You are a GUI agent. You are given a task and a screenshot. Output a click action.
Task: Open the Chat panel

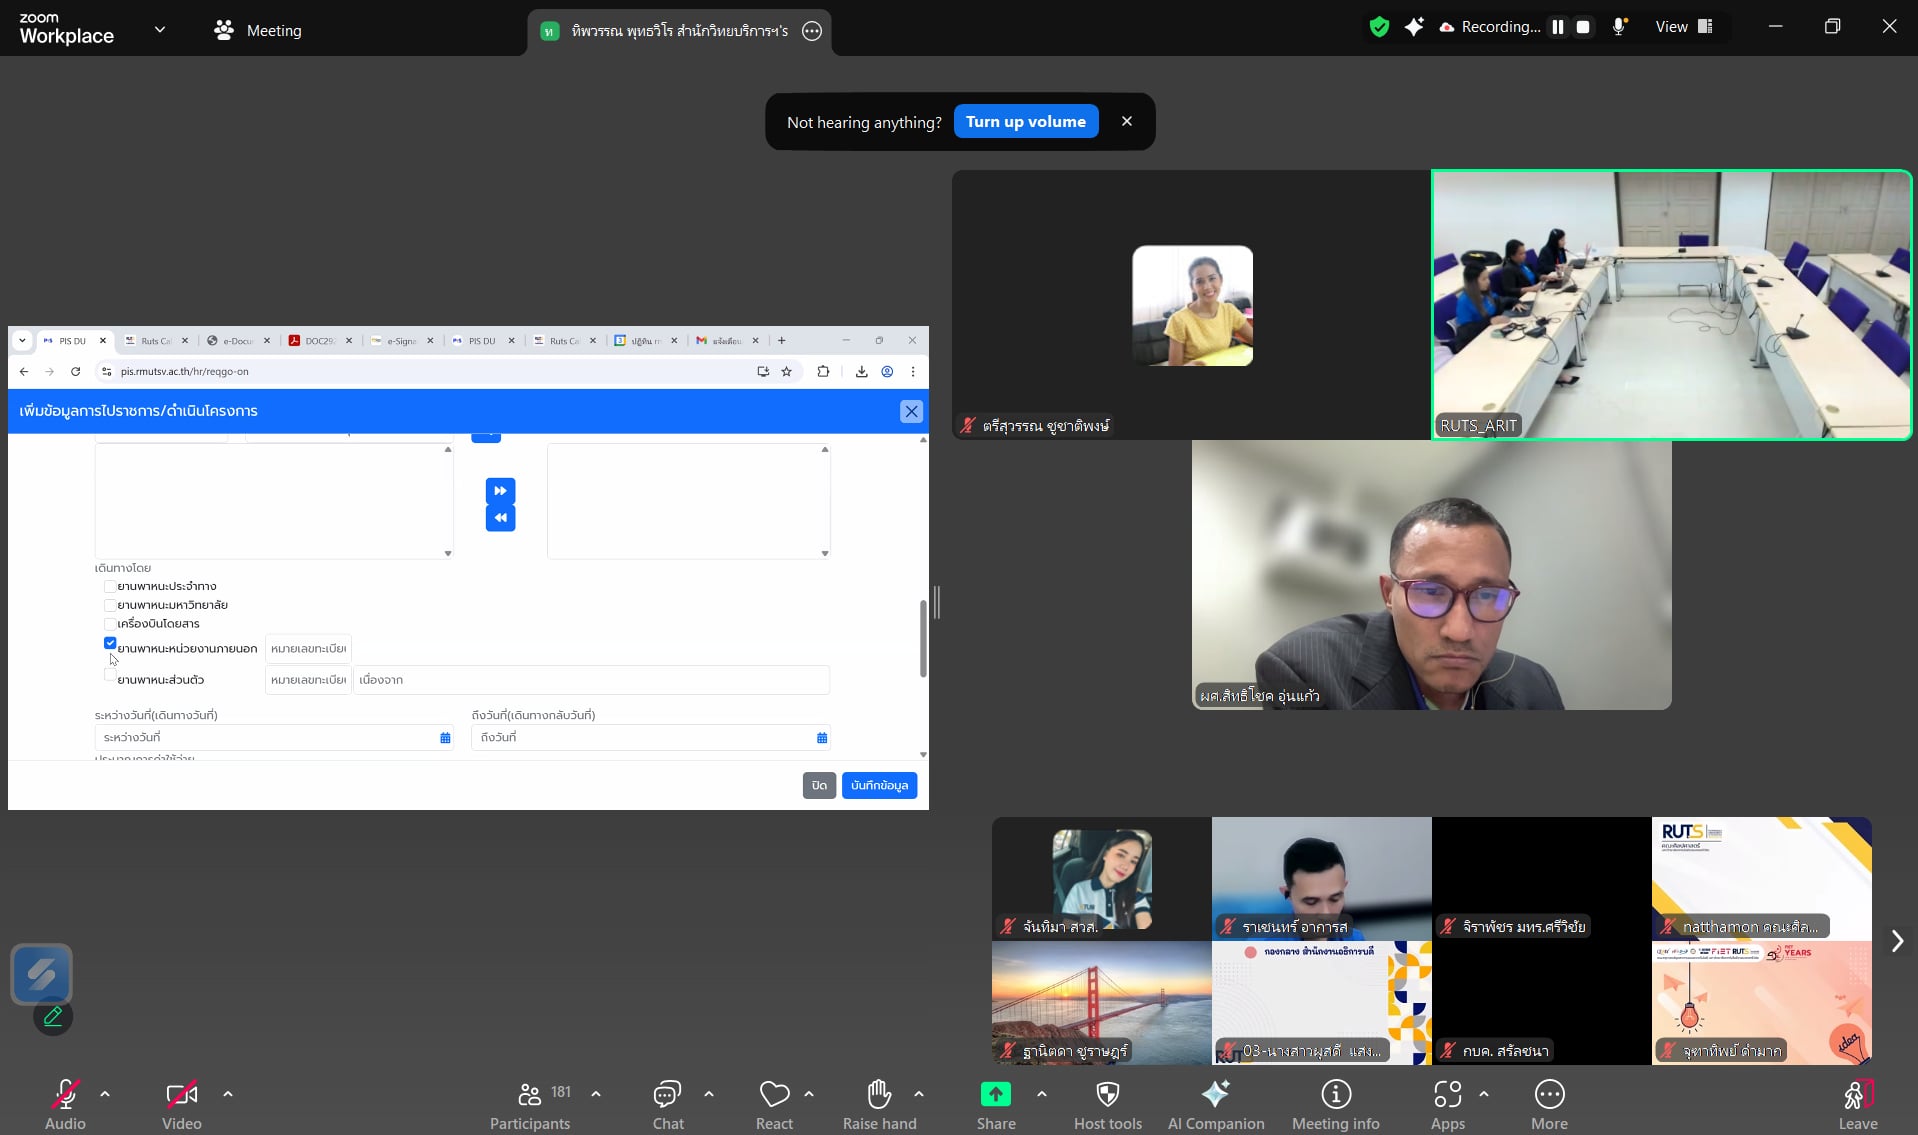(667, 1103)
